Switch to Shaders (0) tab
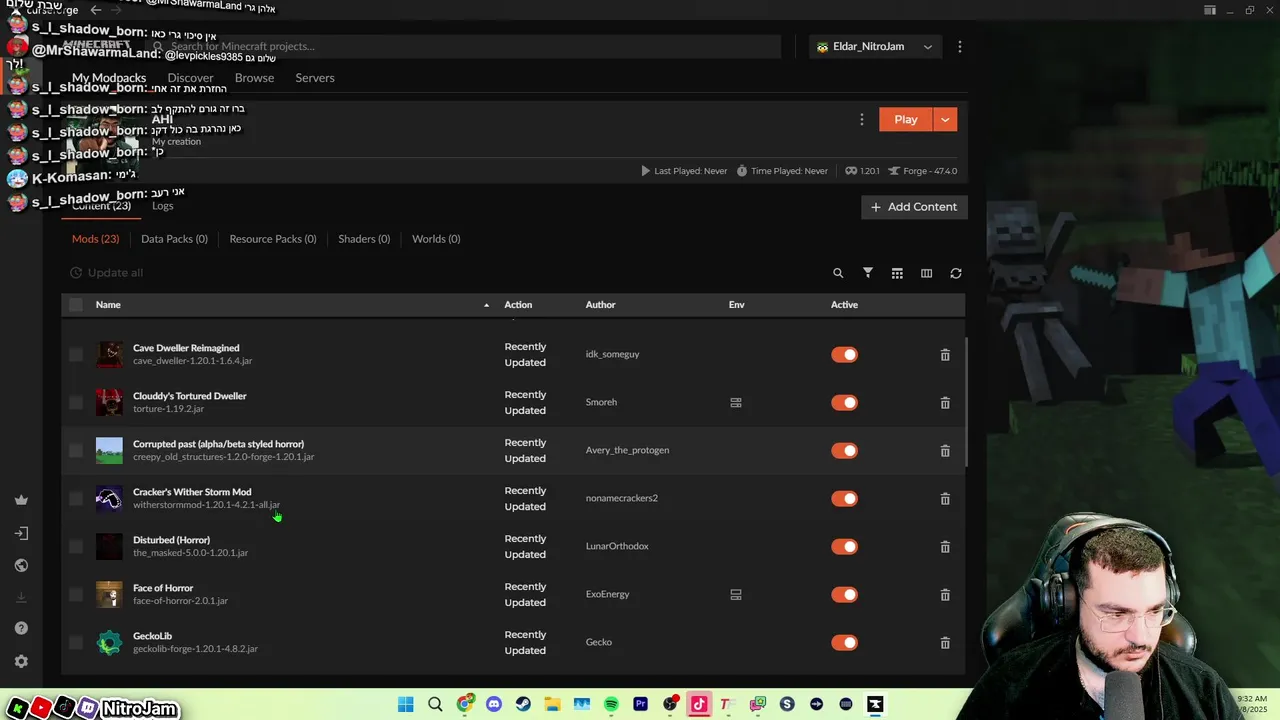 tap(364, 239)
